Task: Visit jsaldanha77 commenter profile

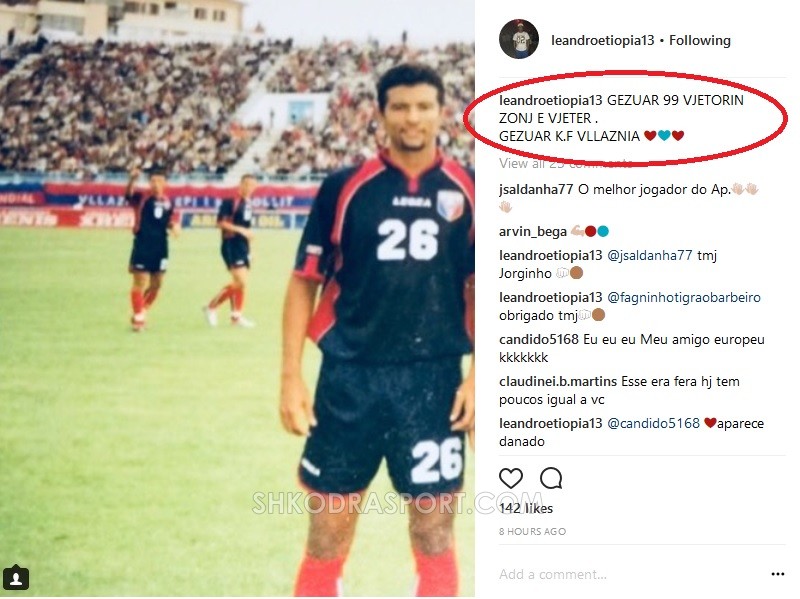Action: point(536,189)
